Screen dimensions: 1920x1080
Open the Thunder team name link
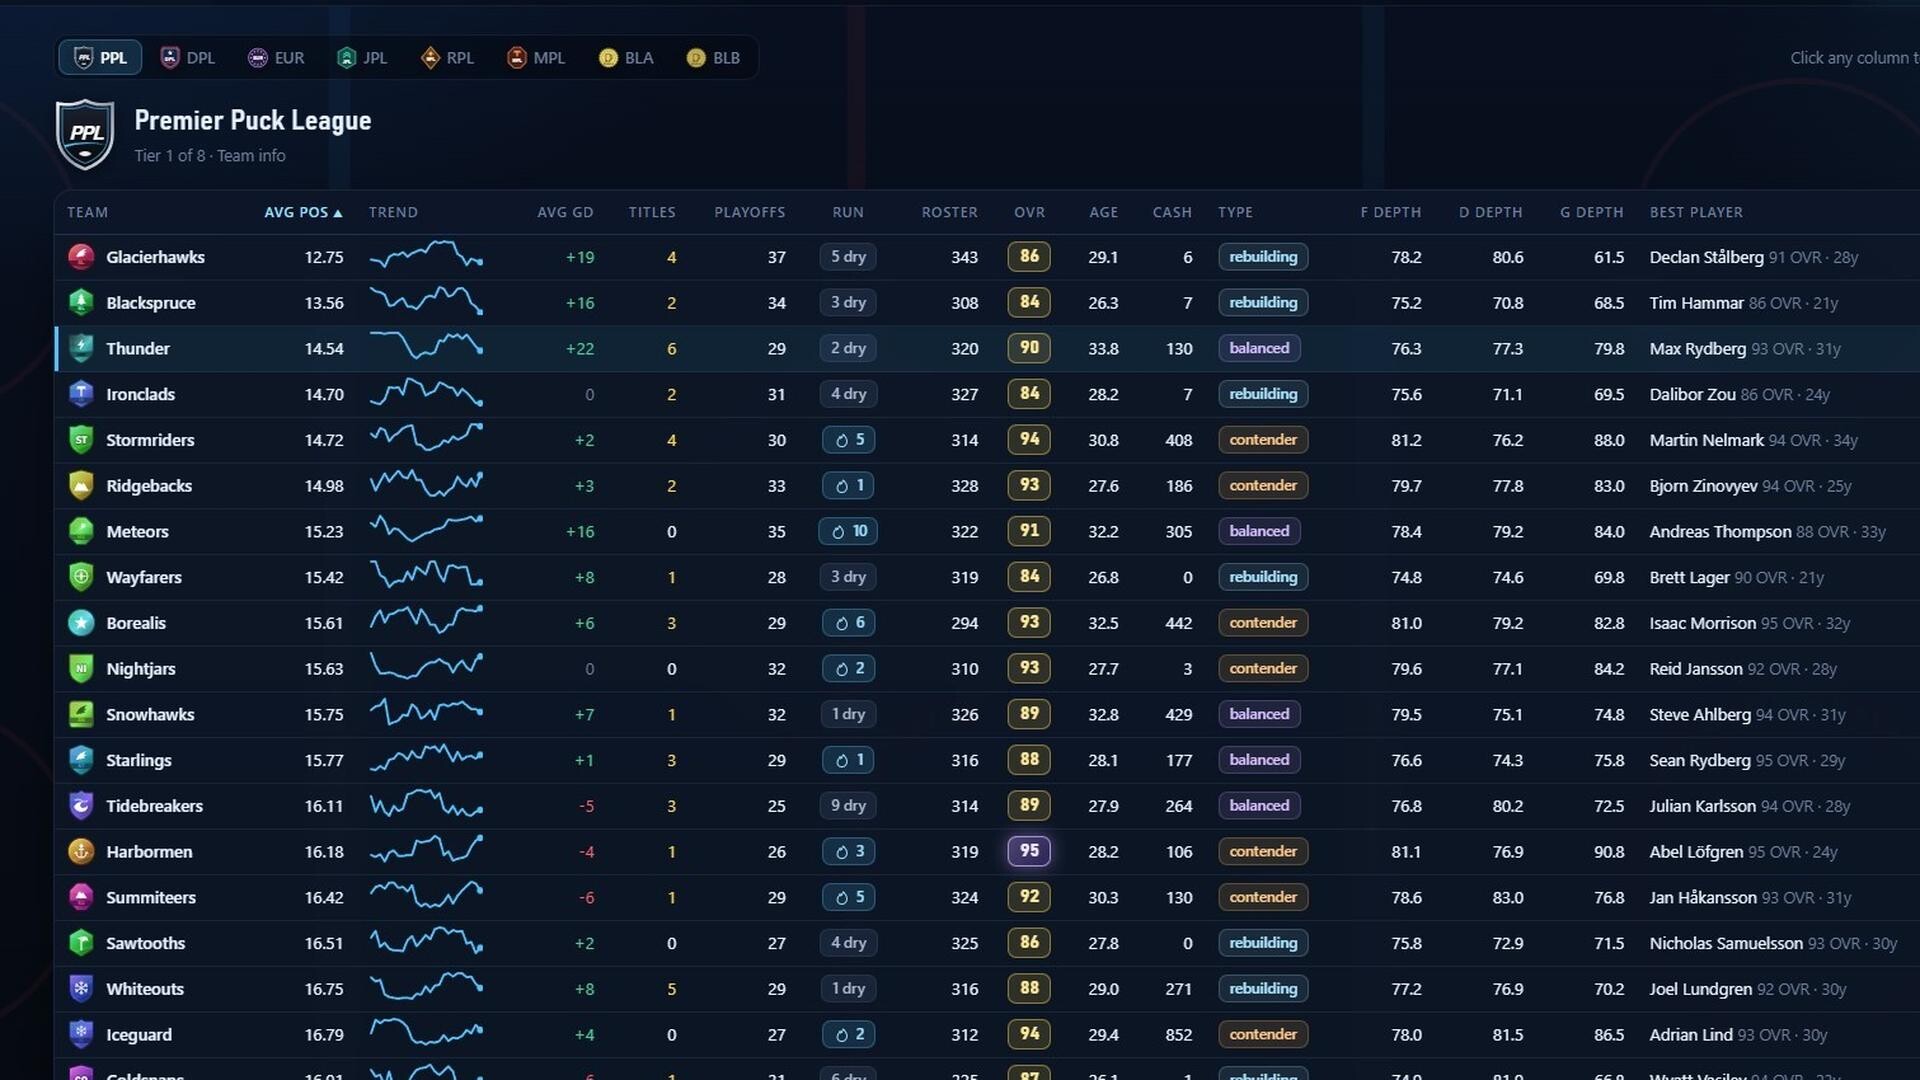pos(138,348)
